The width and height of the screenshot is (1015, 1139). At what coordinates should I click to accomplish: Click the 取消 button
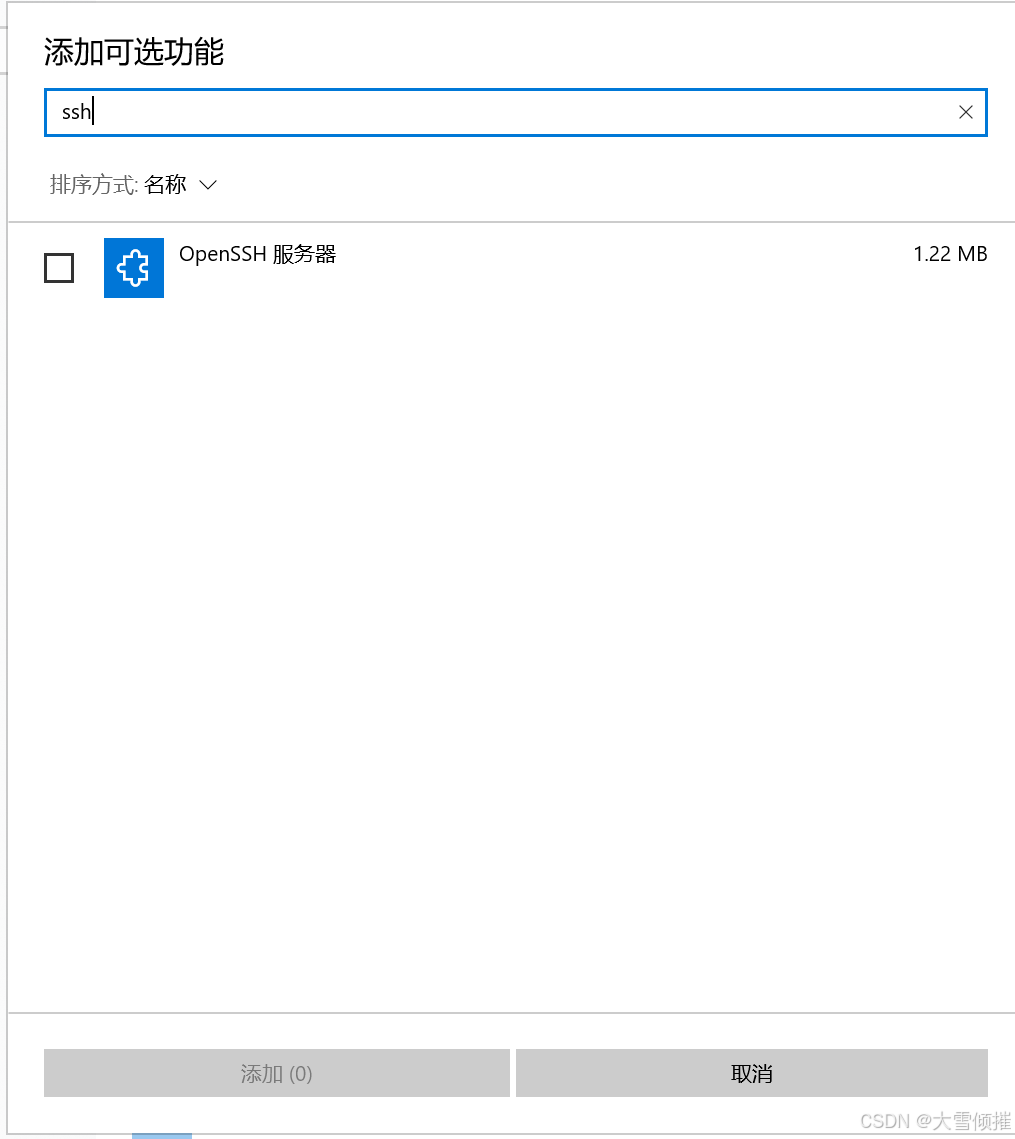pyautogui.click(x=752, y=1073)
